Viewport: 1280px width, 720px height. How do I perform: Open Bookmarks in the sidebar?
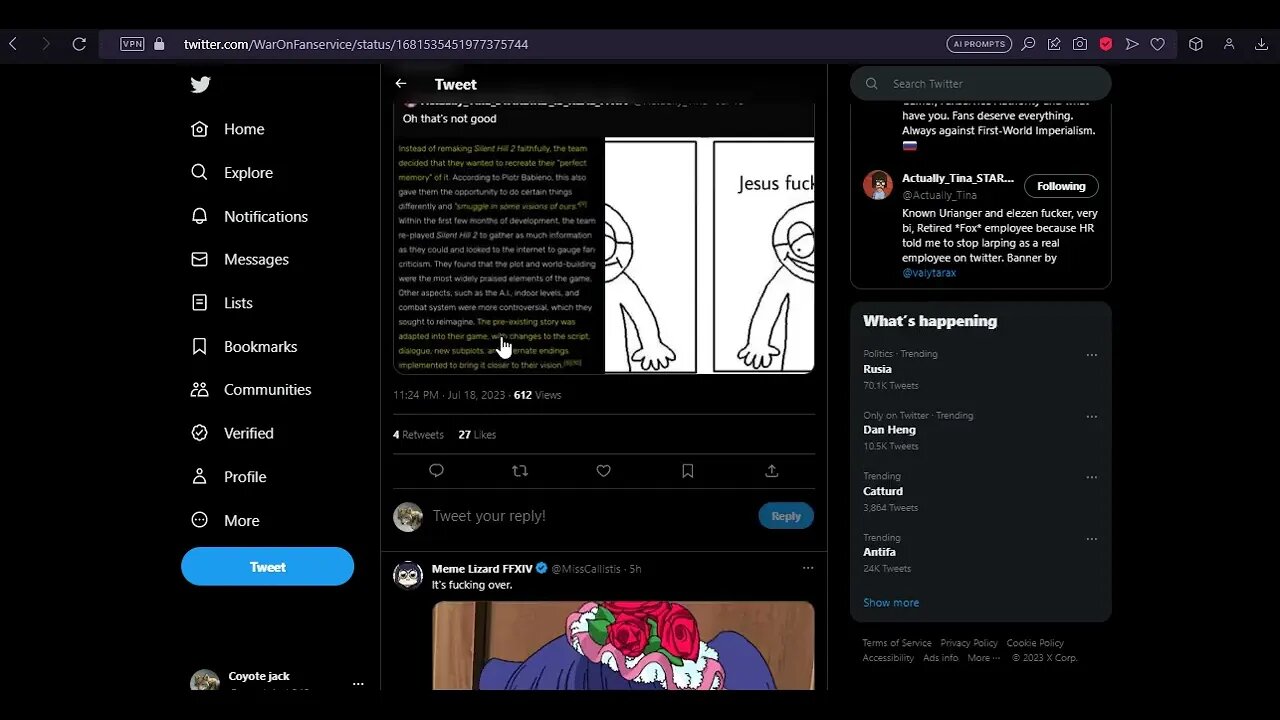(260, 347)
